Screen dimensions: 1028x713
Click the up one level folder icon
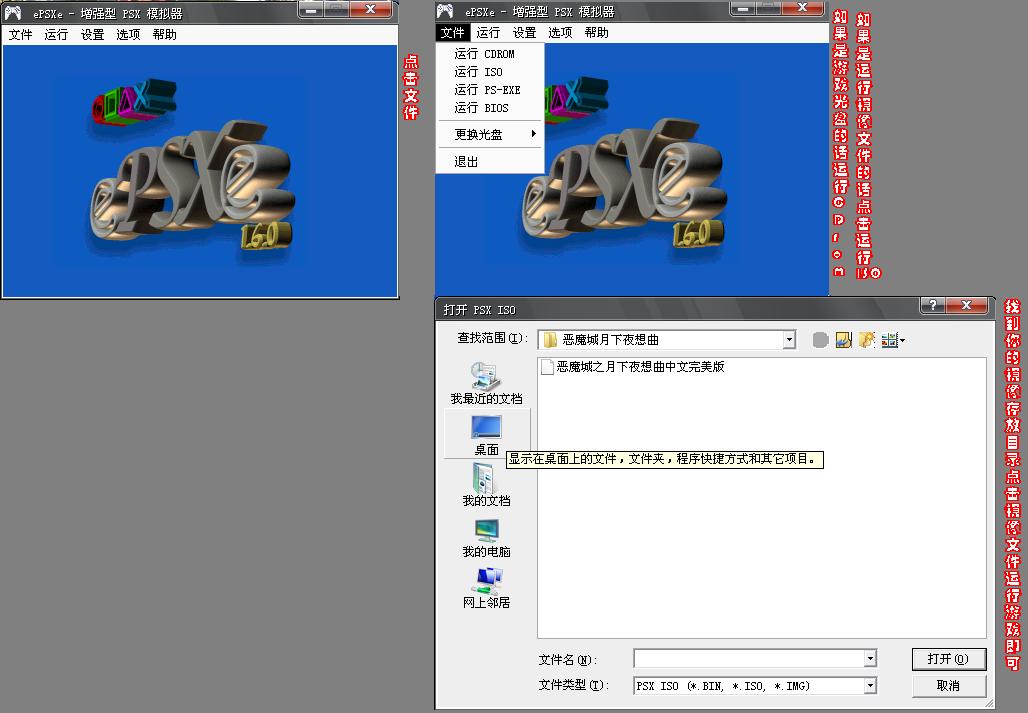842,339
